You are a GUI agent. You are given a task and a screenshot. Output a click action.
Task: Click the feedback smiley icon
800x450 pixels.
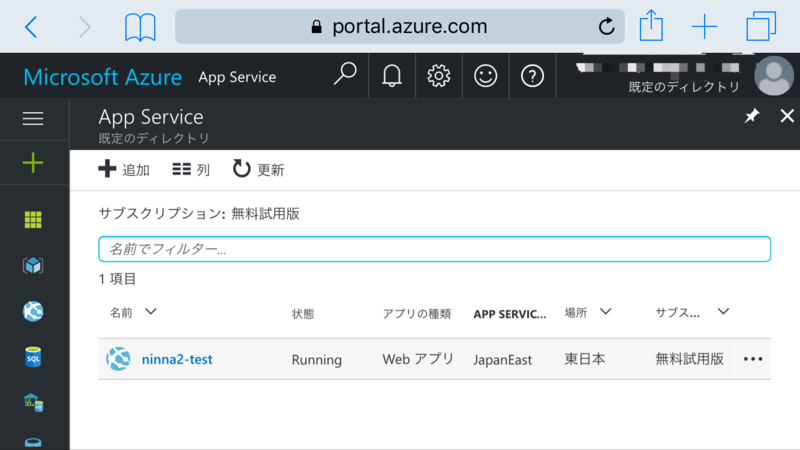485,76
